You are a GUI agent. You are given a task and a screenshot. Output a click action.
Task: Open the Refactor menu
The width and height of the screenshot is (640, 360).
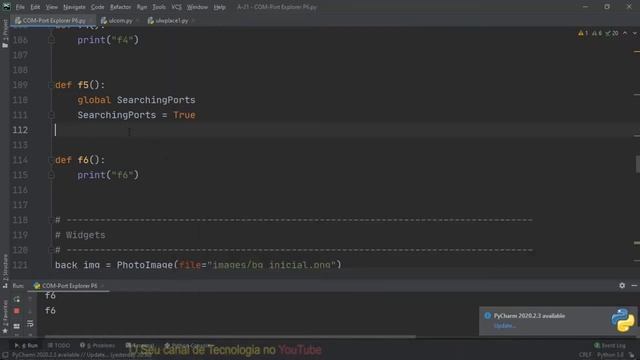click(120, 7)
